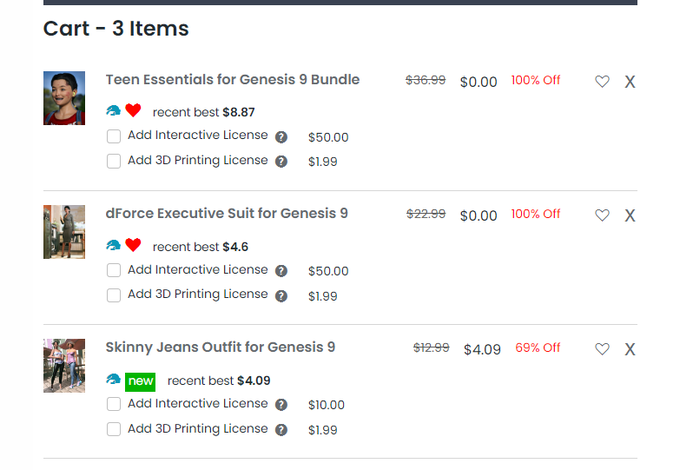Remove dForce Executive Suit with X
This screenshot has height=470, width=680.
[630, 215]
